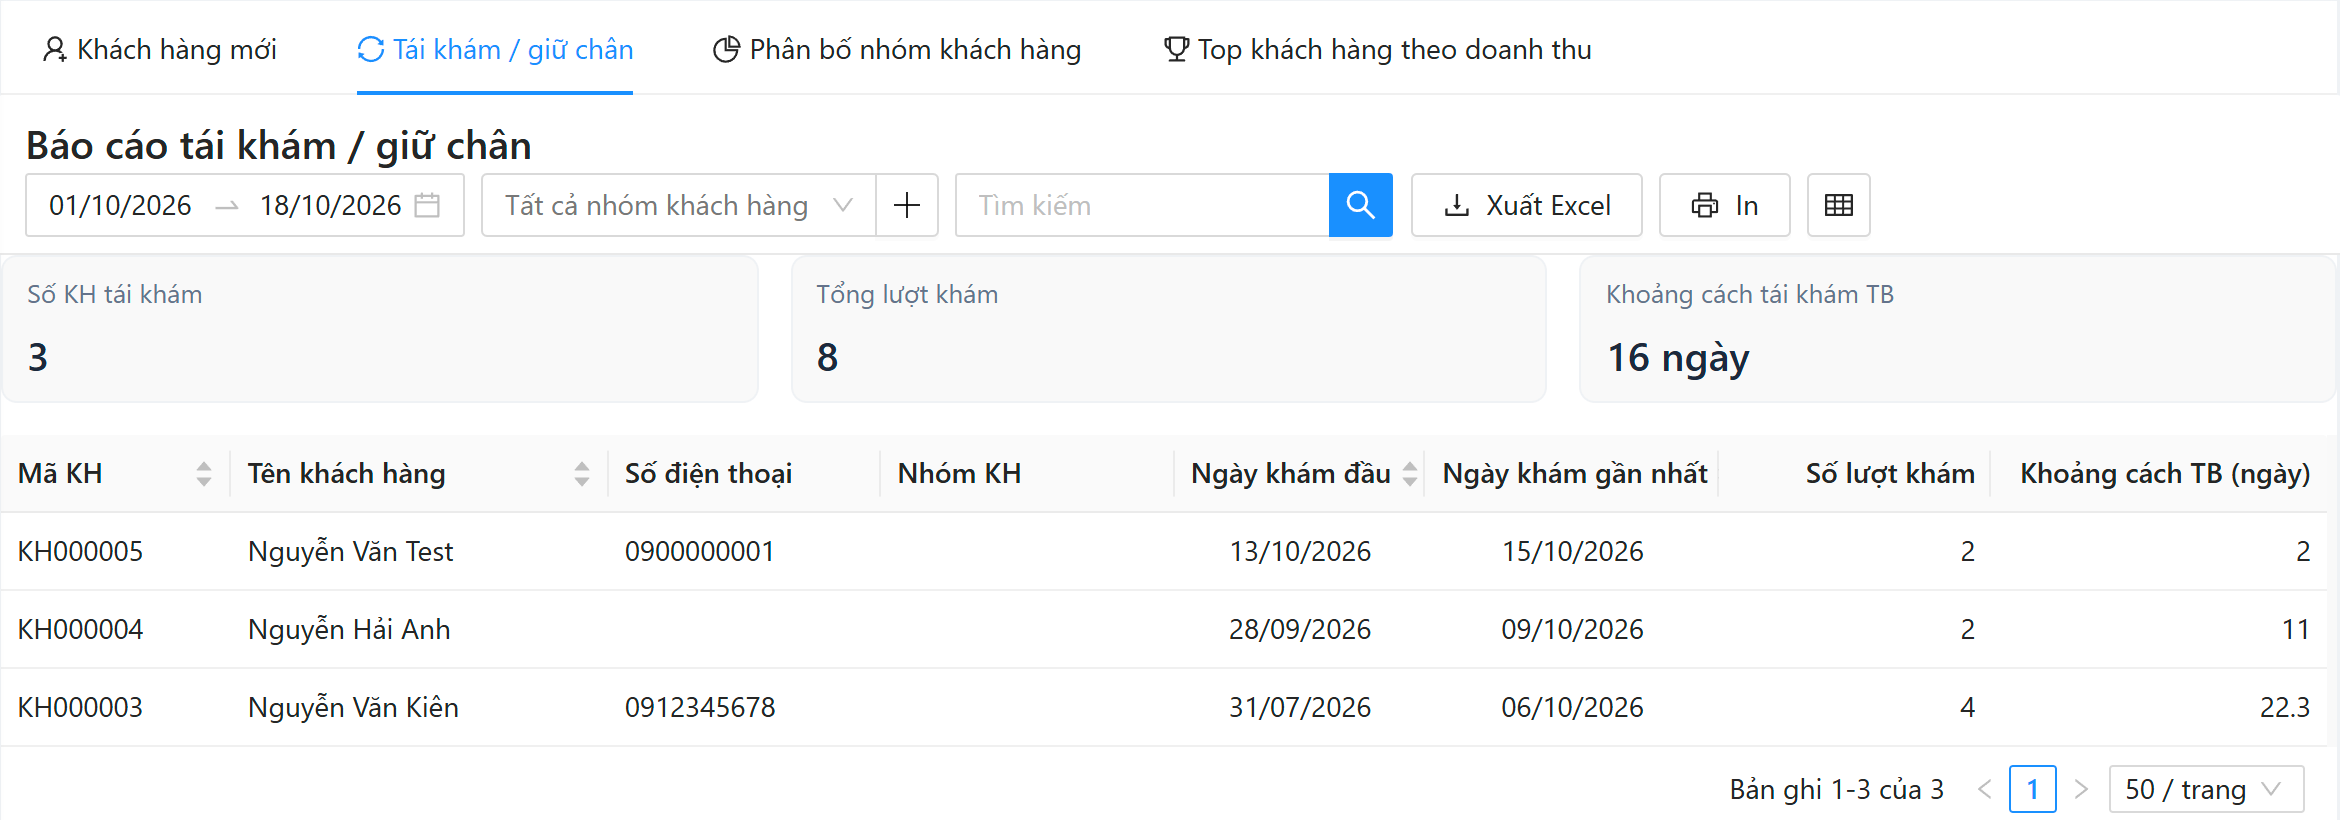Click customer name Nguyễn Văn Test
The height and width of the screenshot is (820, 2340).
350,551
